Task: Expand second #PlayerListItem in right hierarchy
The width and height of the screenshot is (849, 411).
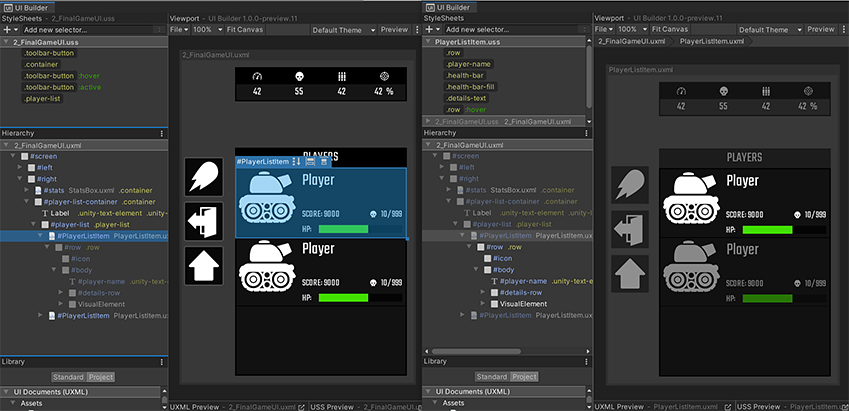Action: (x=462, y=315)
